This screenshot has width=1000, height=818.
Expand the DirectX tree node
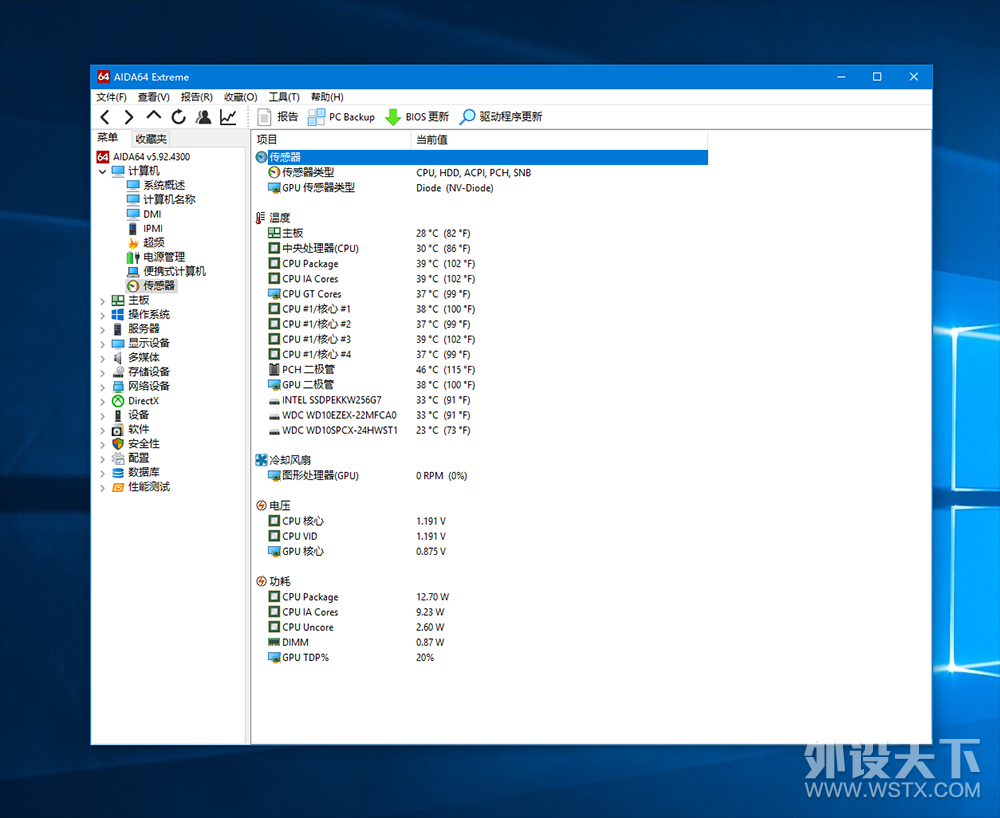[102, 402]
